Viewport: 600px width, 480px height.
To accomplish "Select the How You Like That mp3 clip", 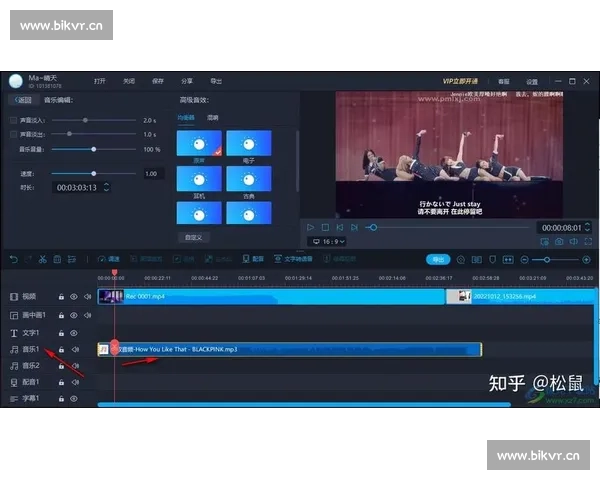I will tap(290, 349).
